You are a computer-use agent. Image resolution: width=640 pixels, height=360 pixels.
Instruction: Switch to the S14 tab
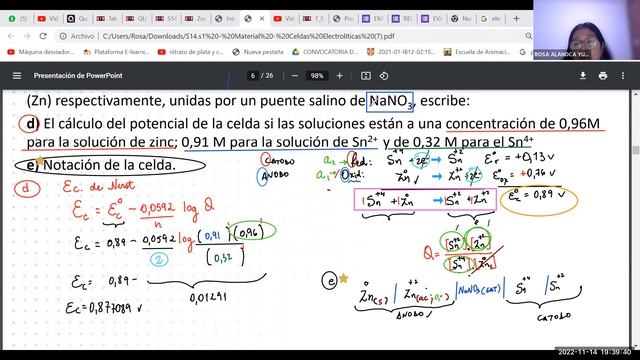coord(166,18)
